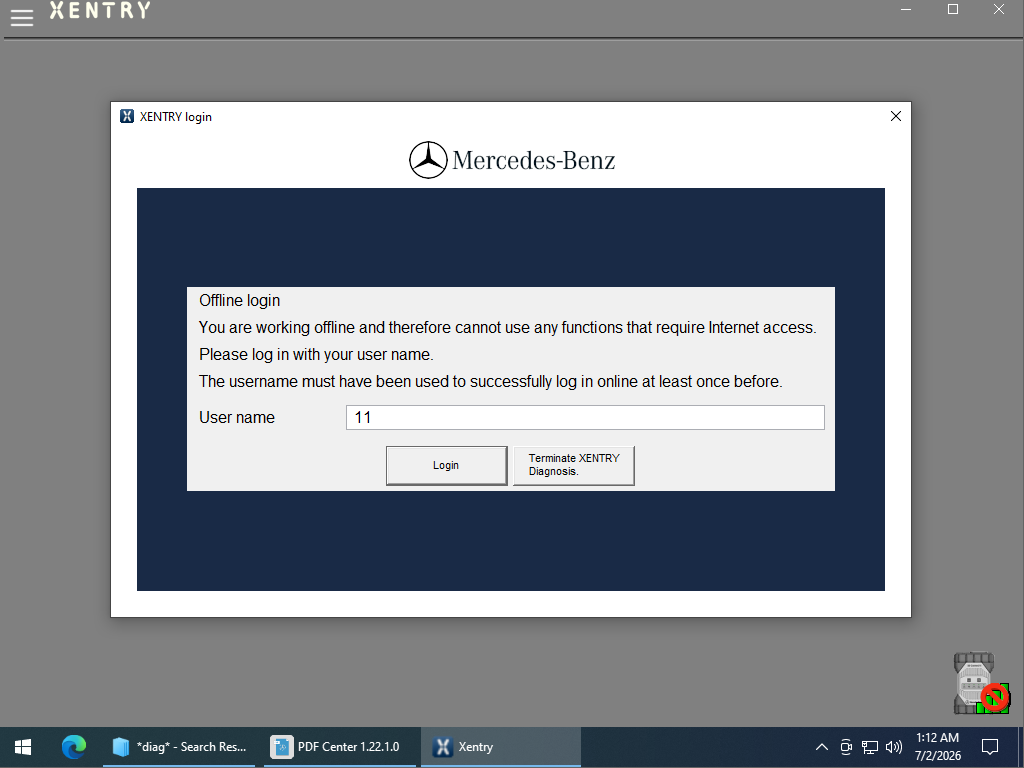Screen dimensions: 1024x768
Task: Click the Mercedes-Benz star logo
Action: [x=428, y=160]
